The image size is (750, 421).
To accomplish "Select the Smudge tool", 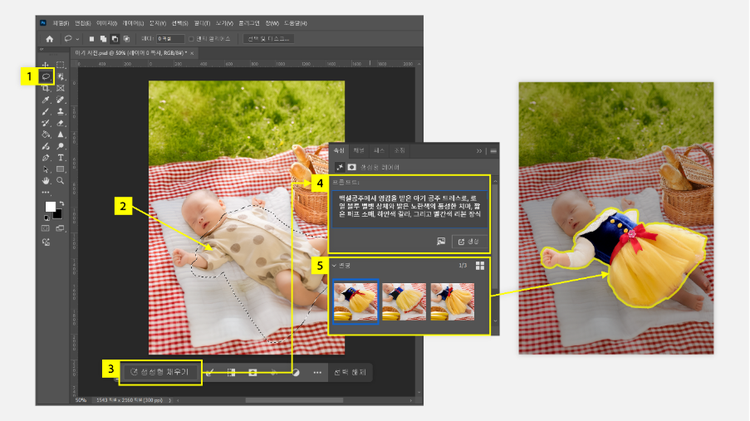I will (x=45, y=146).
